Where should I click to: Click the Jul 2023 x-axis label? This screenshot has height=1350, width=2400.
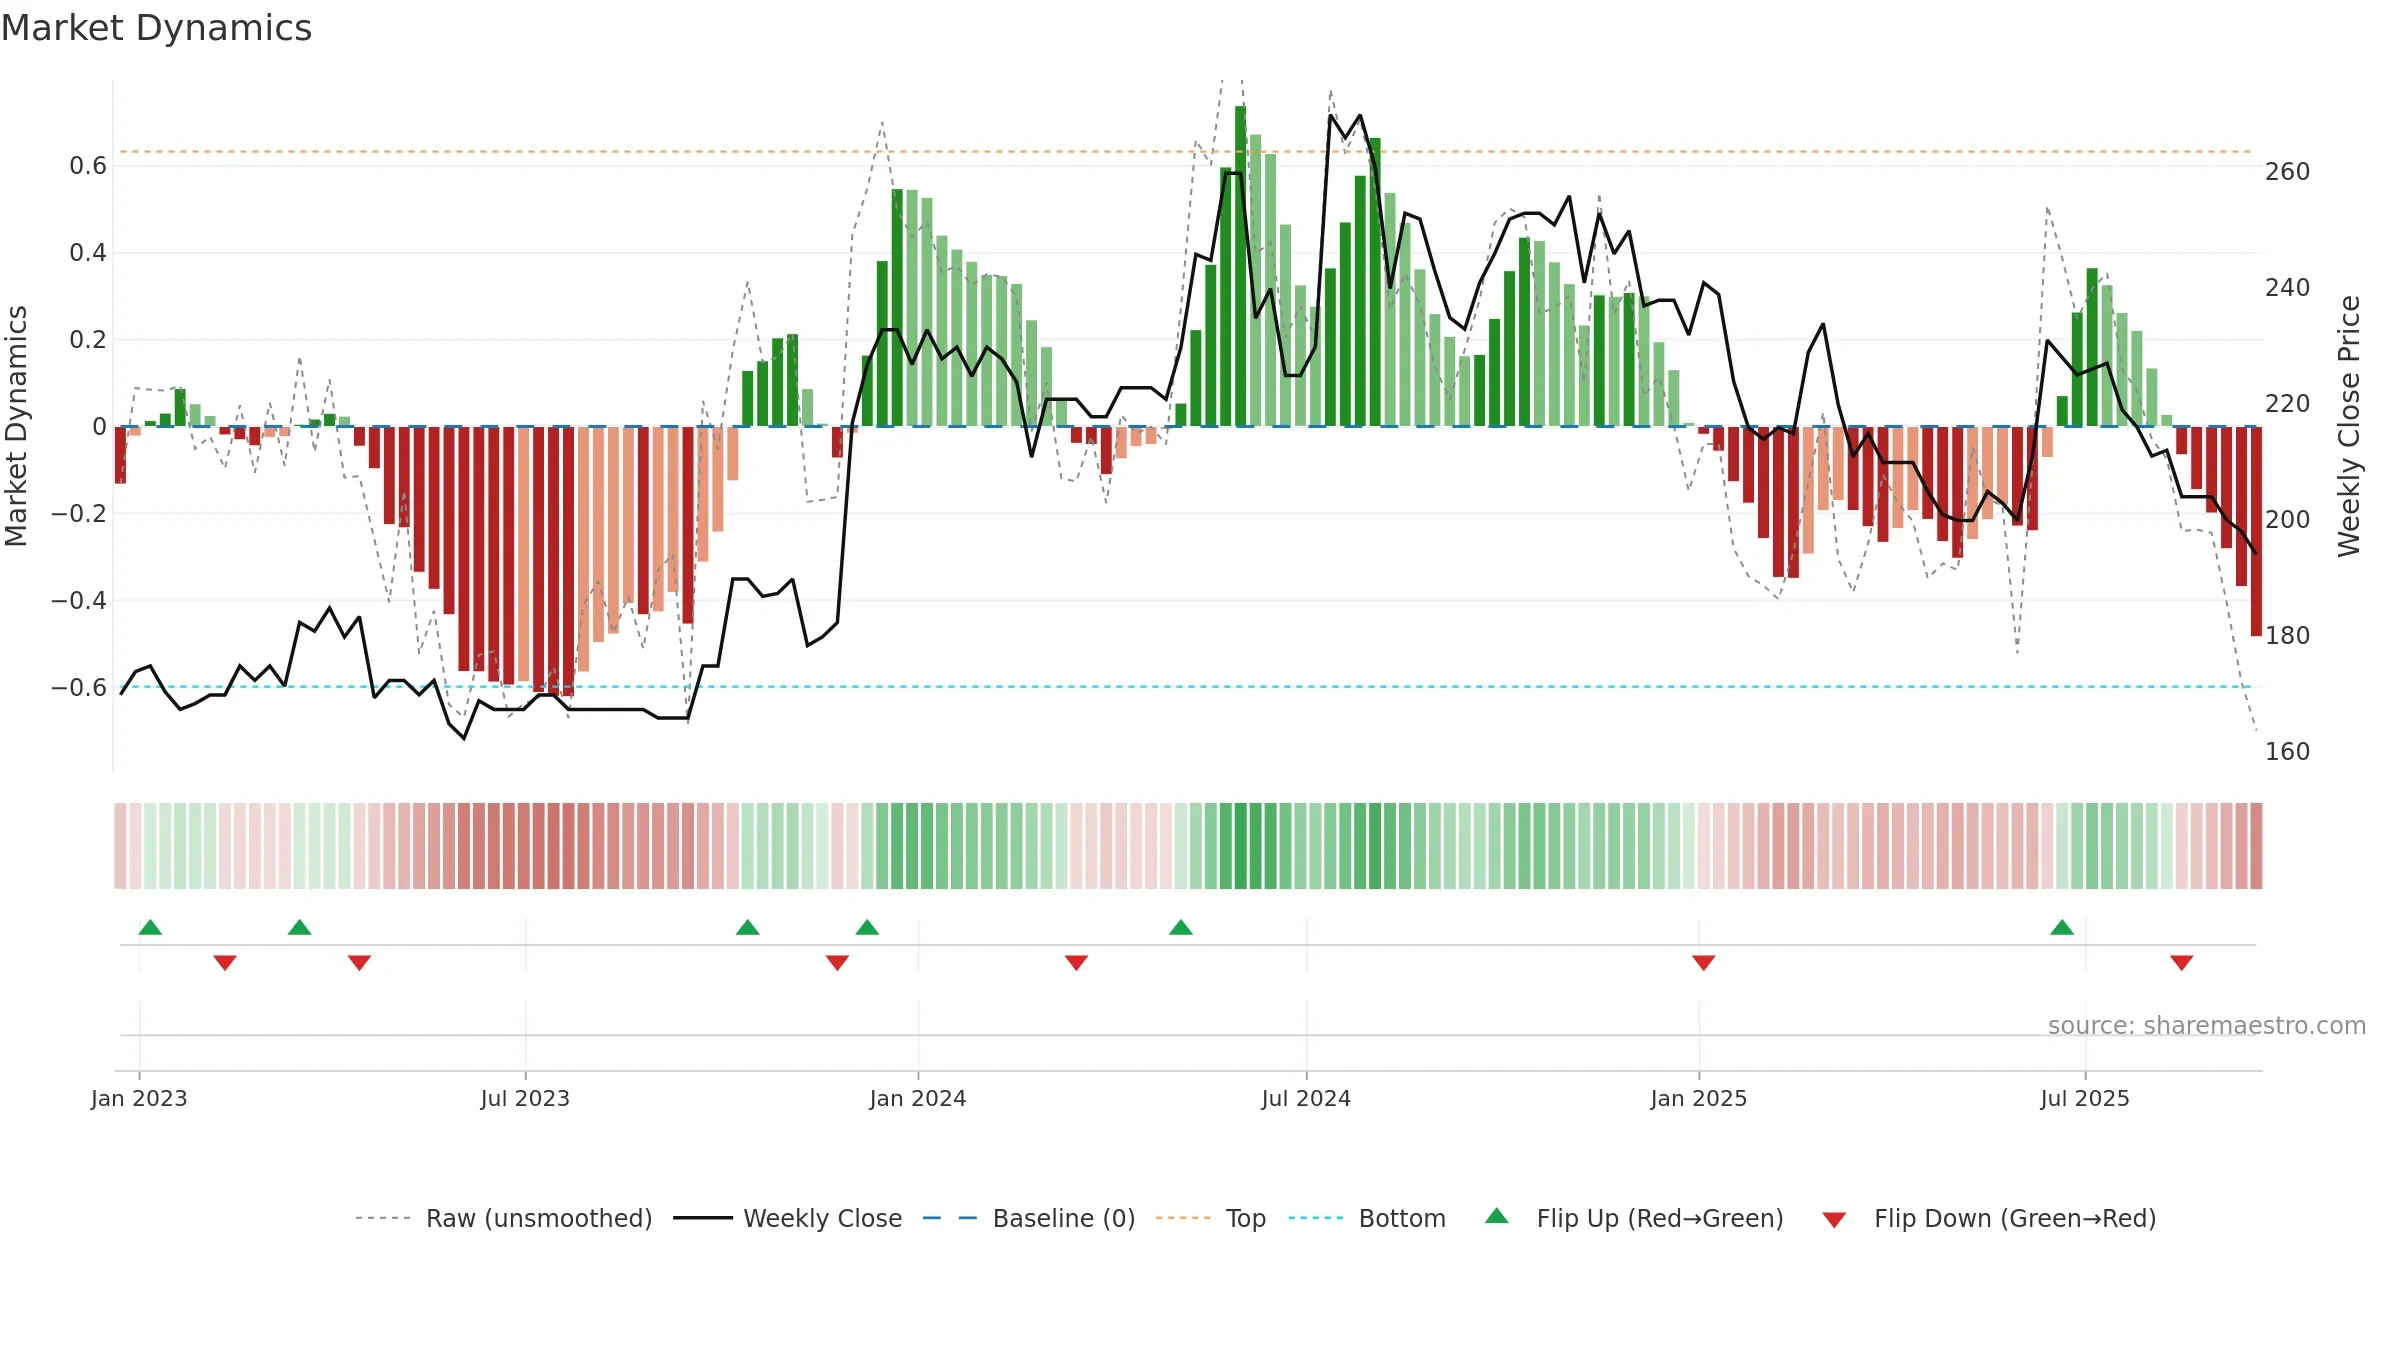coord(525,1098)
